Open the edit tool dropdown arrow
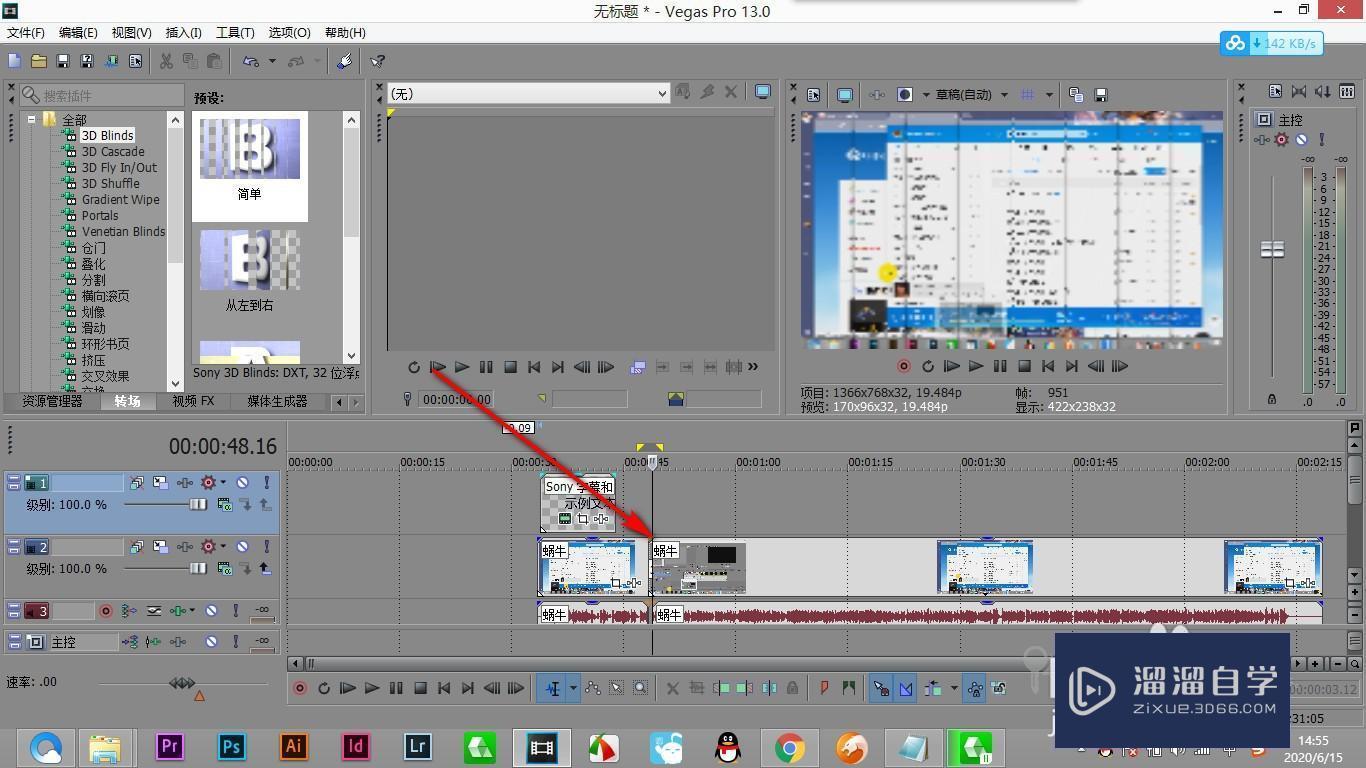 [573, 688]
